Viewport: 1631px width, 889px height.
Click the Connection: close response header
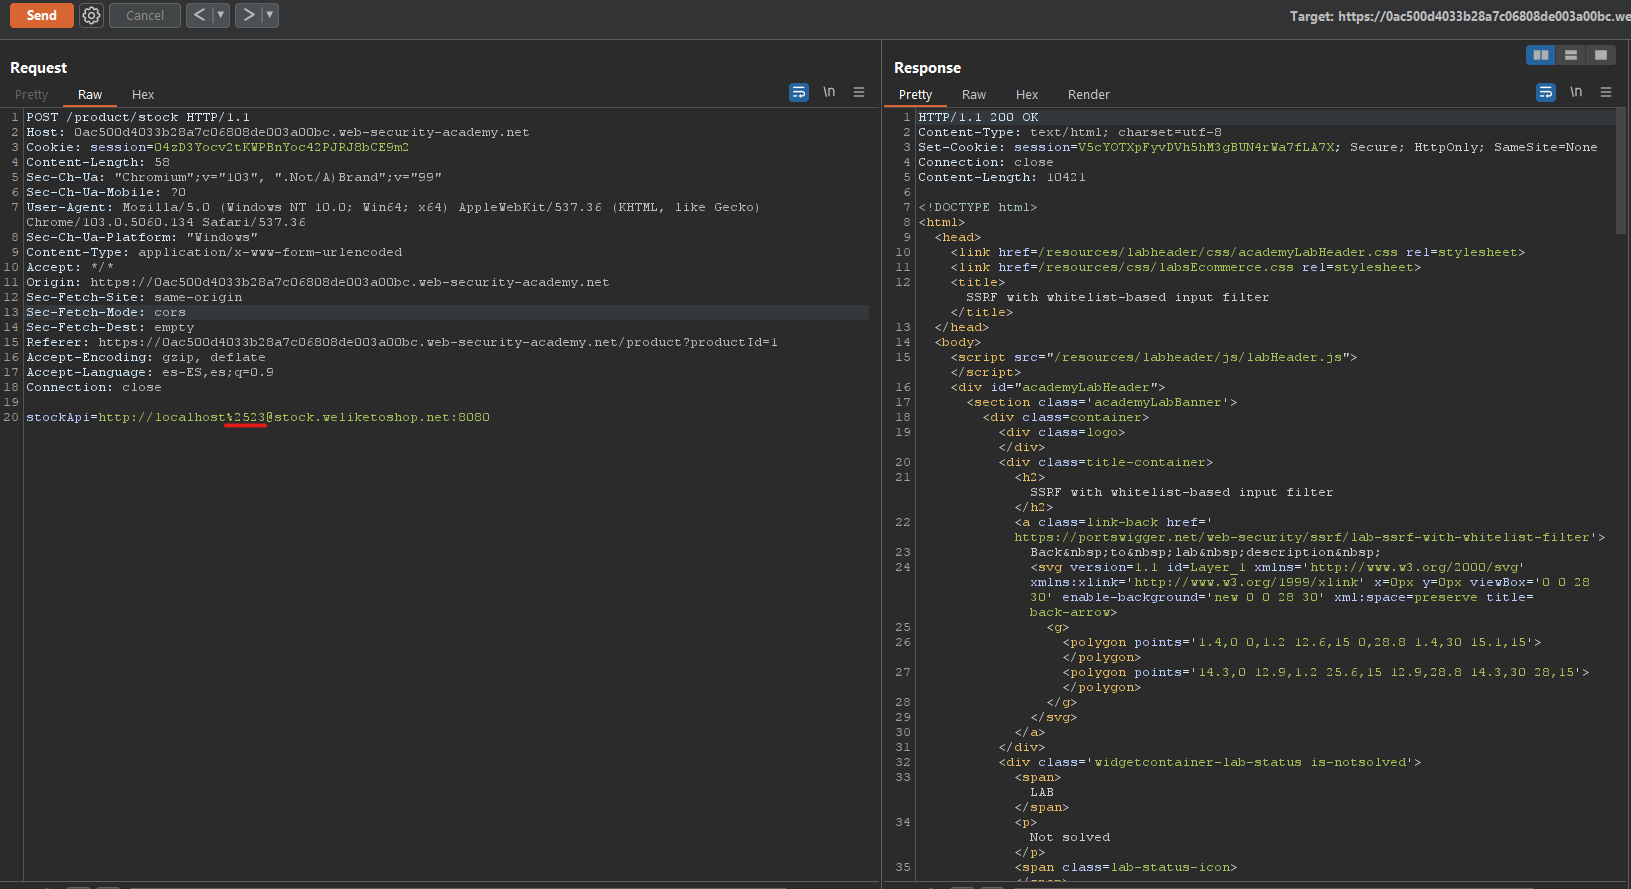tap(985, 162)
